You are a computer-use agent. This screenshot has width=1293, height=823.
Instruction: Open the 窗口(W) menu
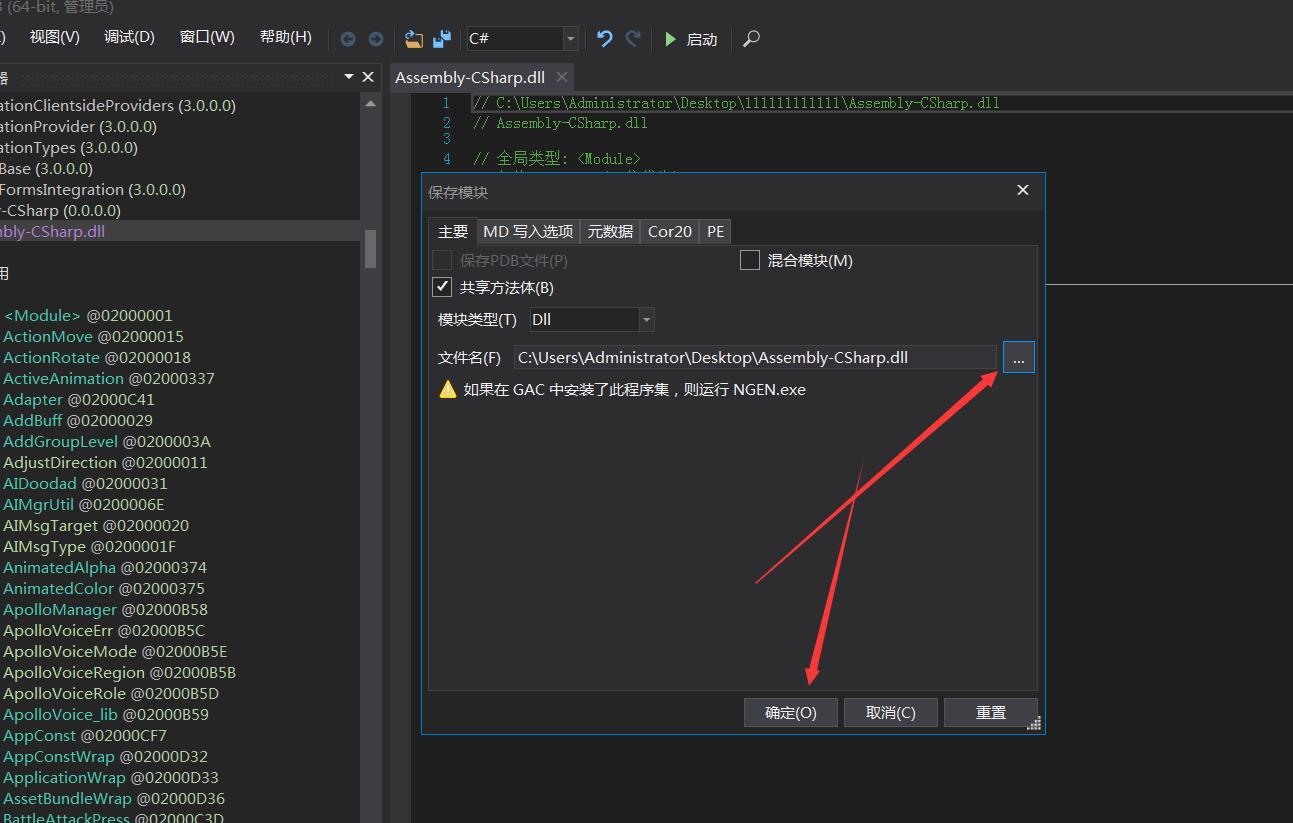(x=207, y=37)
